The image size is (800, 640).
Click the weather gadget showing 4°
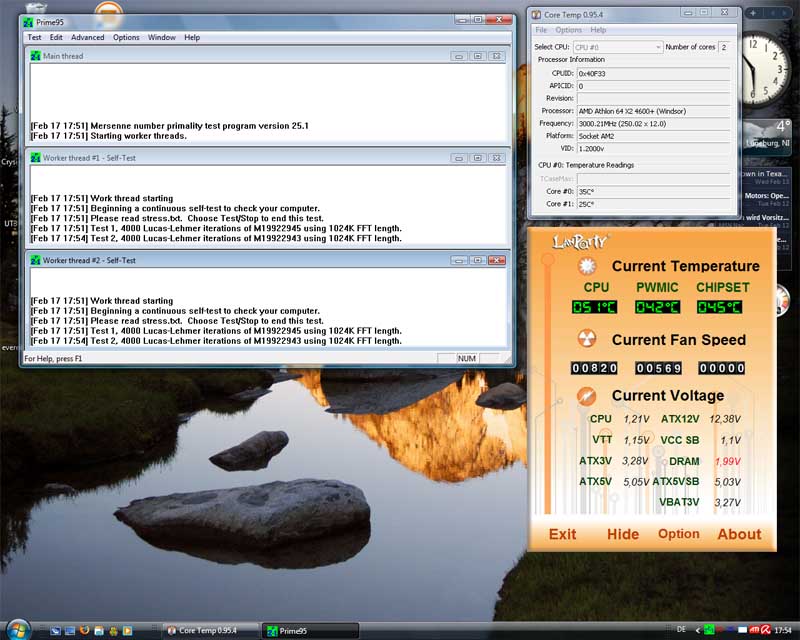click(x=768, y=135)
